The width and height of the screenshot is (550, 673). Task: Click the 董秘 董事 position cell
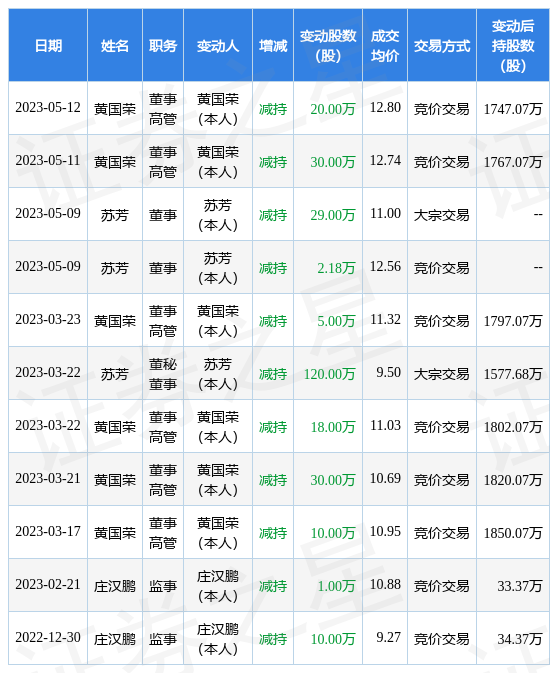pyautogui.click(x=163, y=374)
